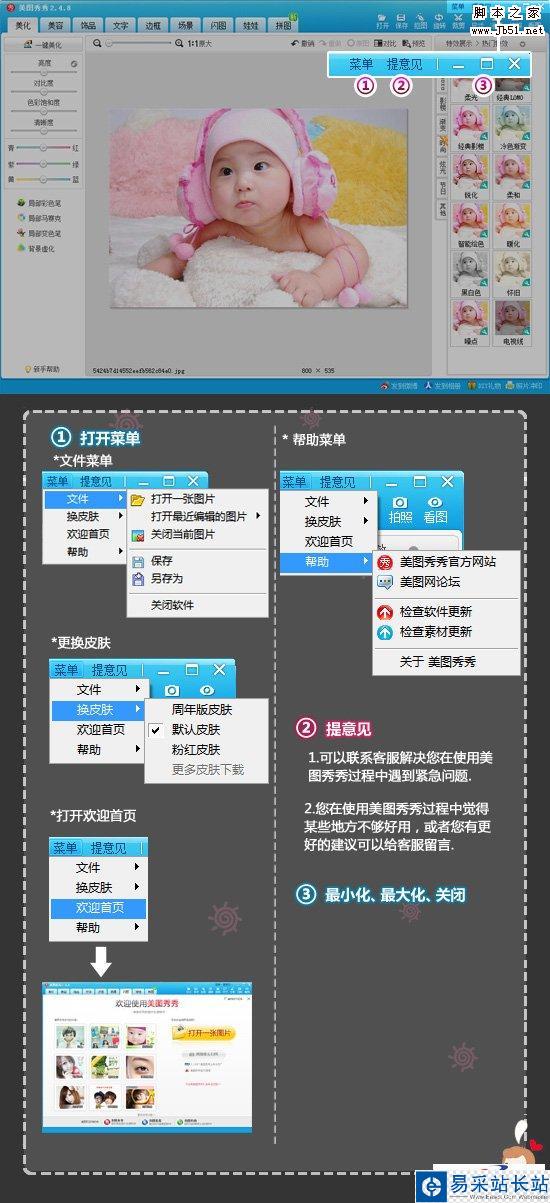
Task: Click the 保存 save icon in top toolbar
Action: [401, 20]
